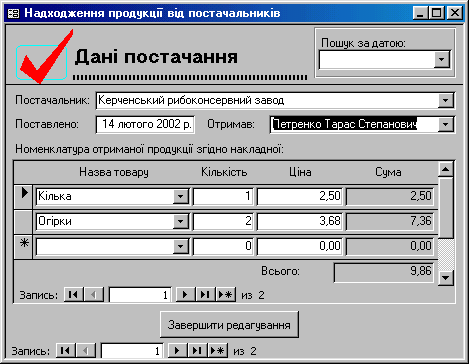The height and width of the screenshot is (364, 469).
Task: Click the Кількість column header
Action: coord(224,172)
